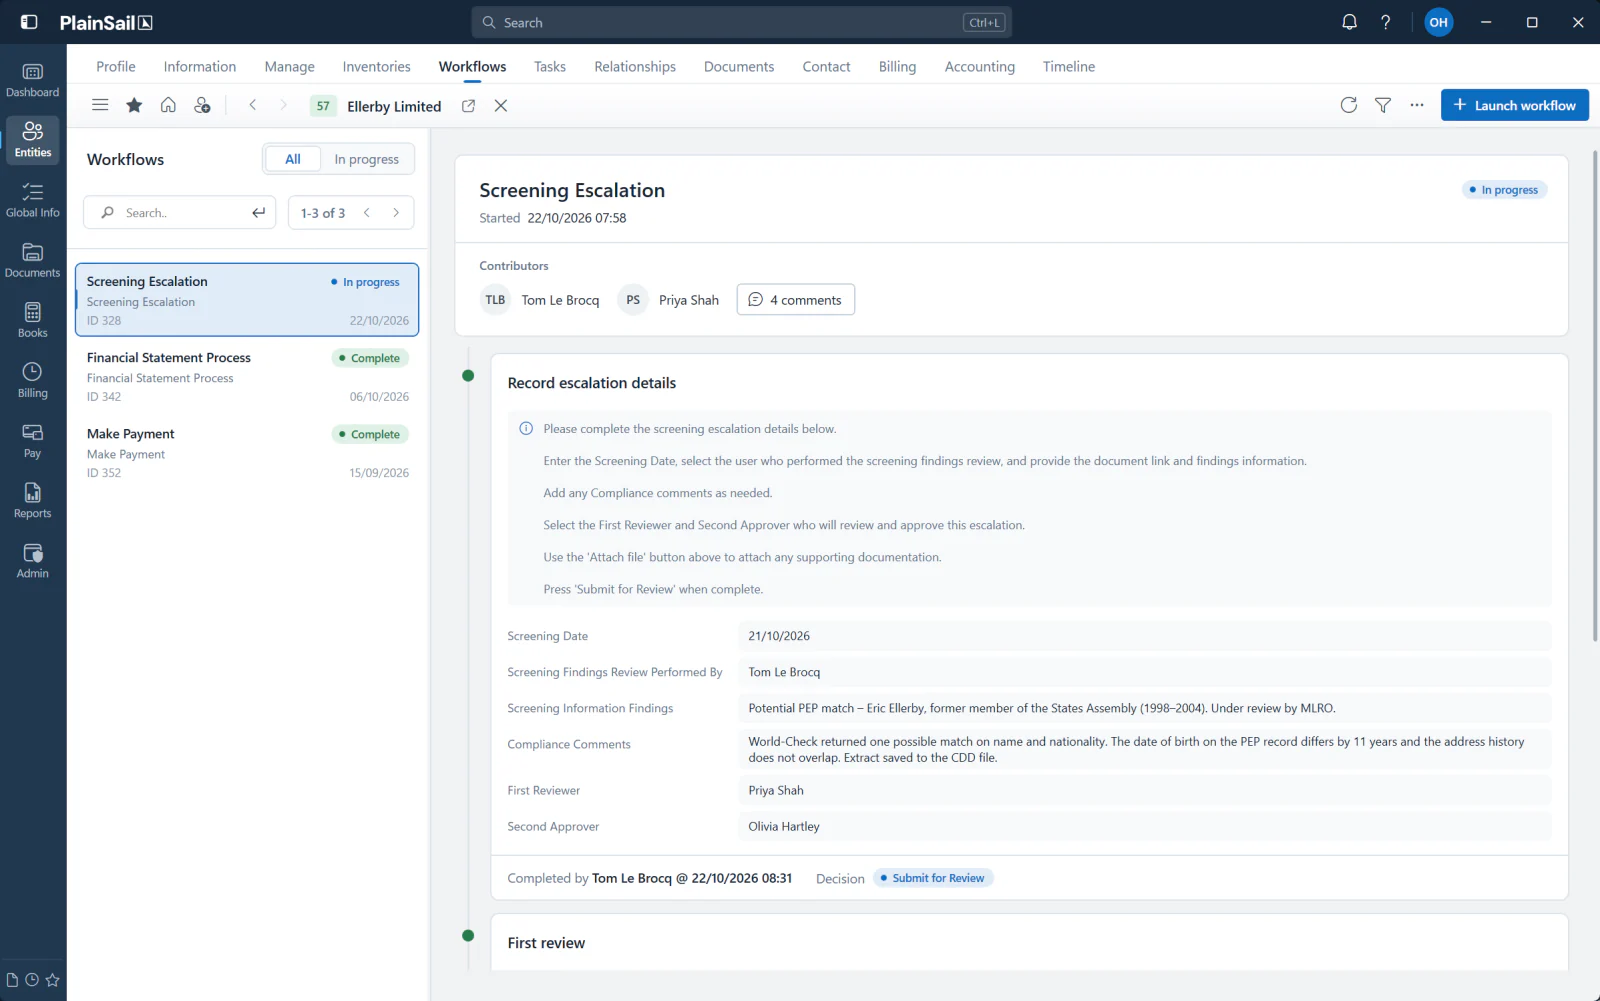The image size is (1600, 1001).
Task: Click the workflows search field
Action: [180, 213]
